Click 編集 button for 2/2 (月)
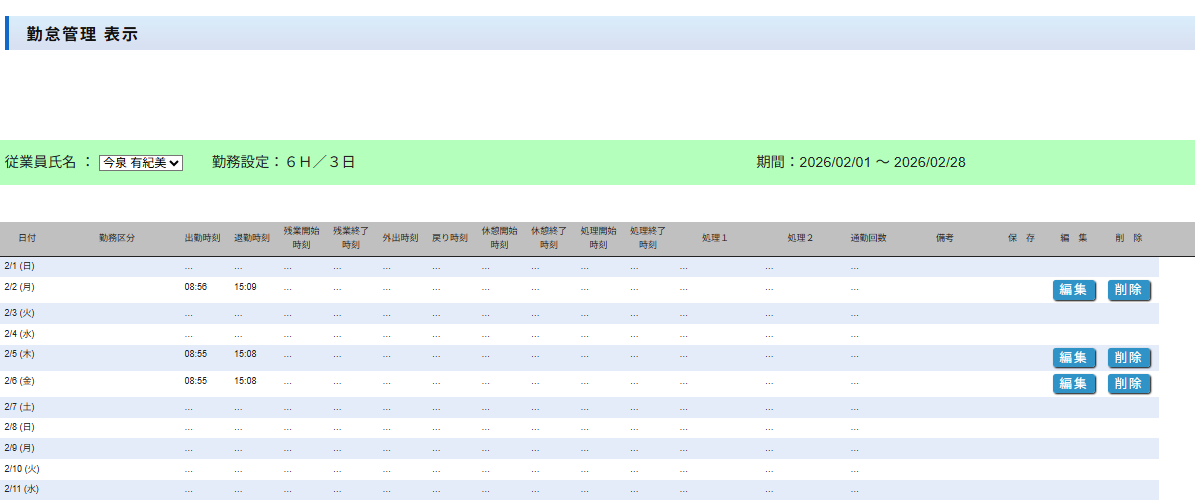 1074,291
